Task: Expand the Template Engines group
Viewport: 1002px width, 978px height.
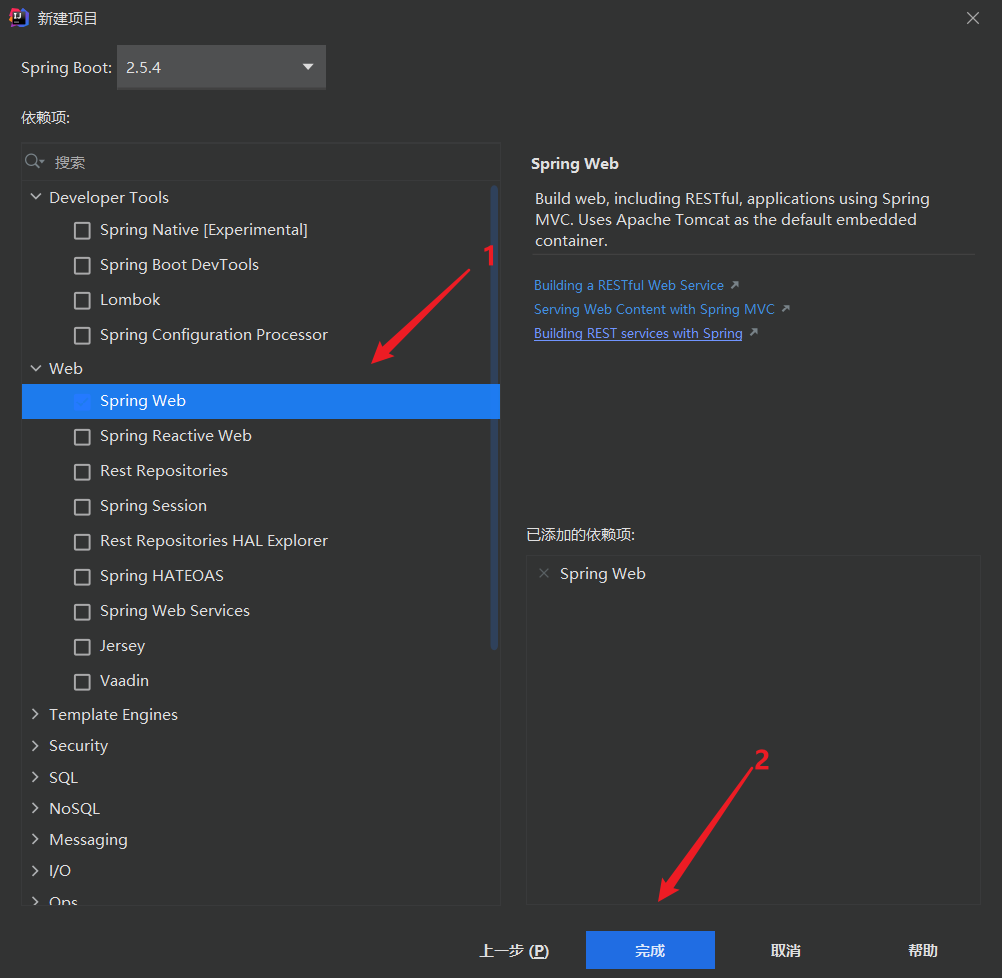Action: coord(36,714)
